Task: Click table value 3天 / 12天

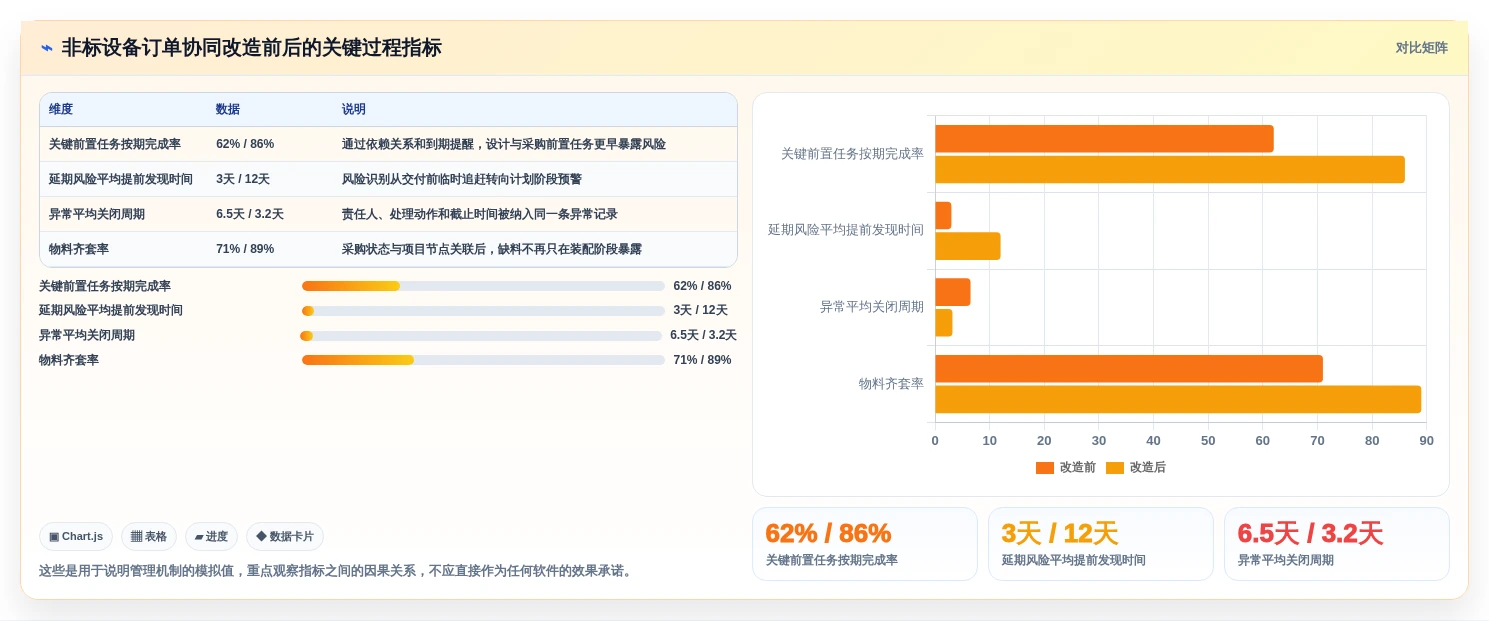Action: [x=243, y=179]
